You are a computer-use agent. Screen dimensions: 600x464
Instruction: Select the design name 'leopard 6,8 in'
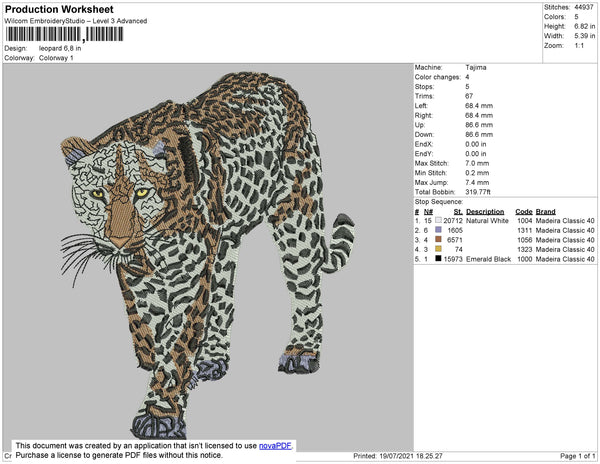click(60, 49)
